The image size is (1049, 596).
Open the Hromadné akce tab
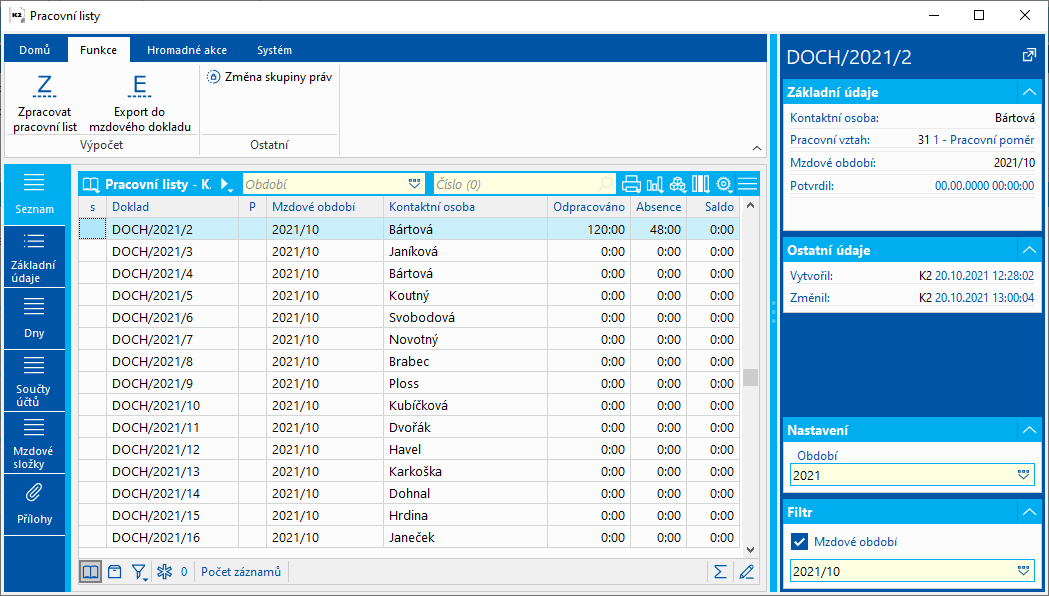(x=187, y=50)
